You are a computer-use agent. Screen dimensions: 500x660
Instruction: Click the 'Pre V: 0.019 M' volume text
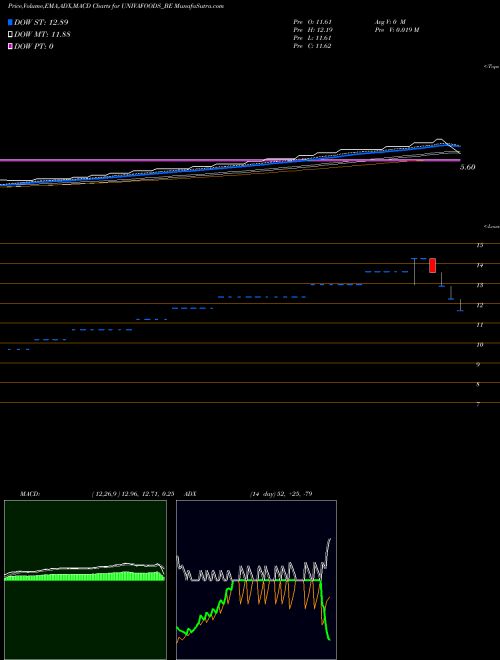(396, 30)
